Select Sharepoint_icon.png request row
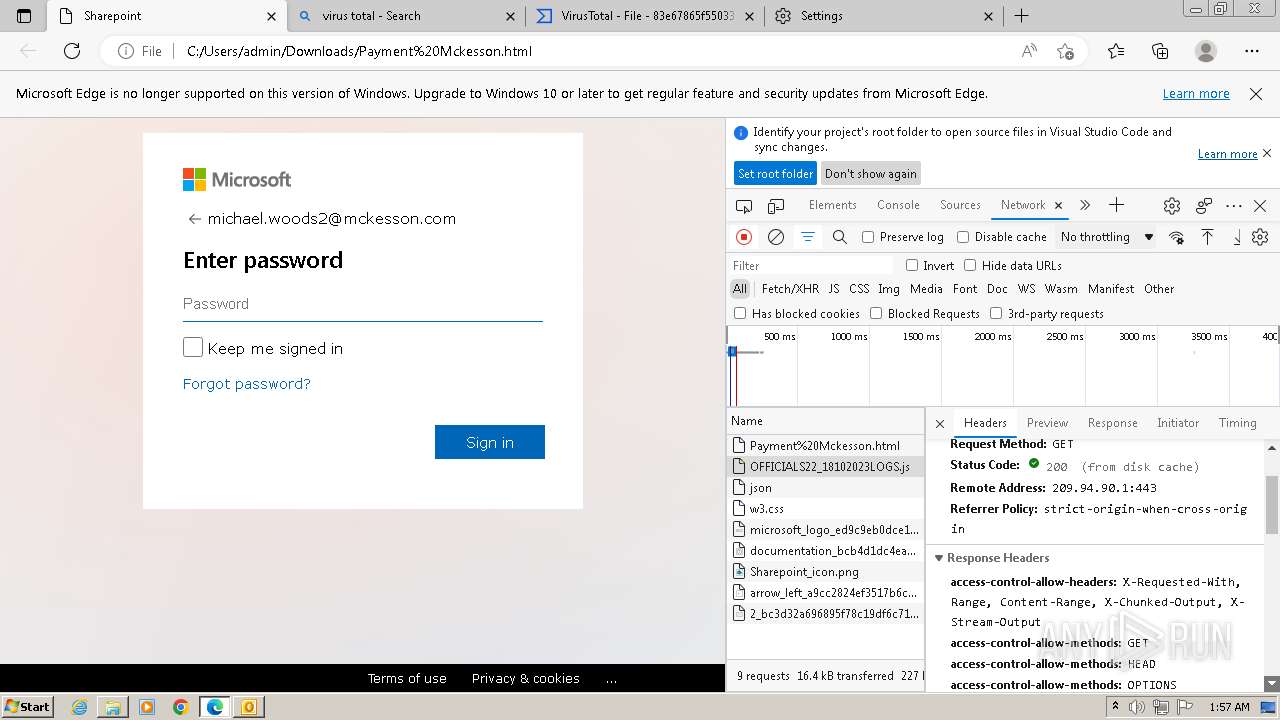 [825, 572]
